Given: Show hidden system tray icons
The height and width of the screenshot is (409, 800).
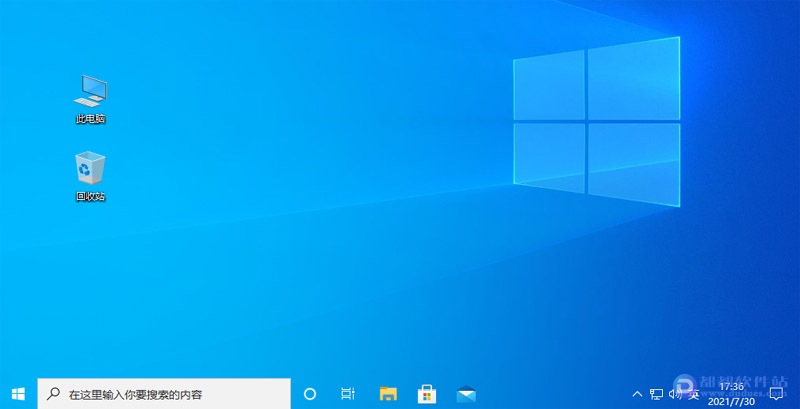Looking at the screenshot, I should 637,394.
